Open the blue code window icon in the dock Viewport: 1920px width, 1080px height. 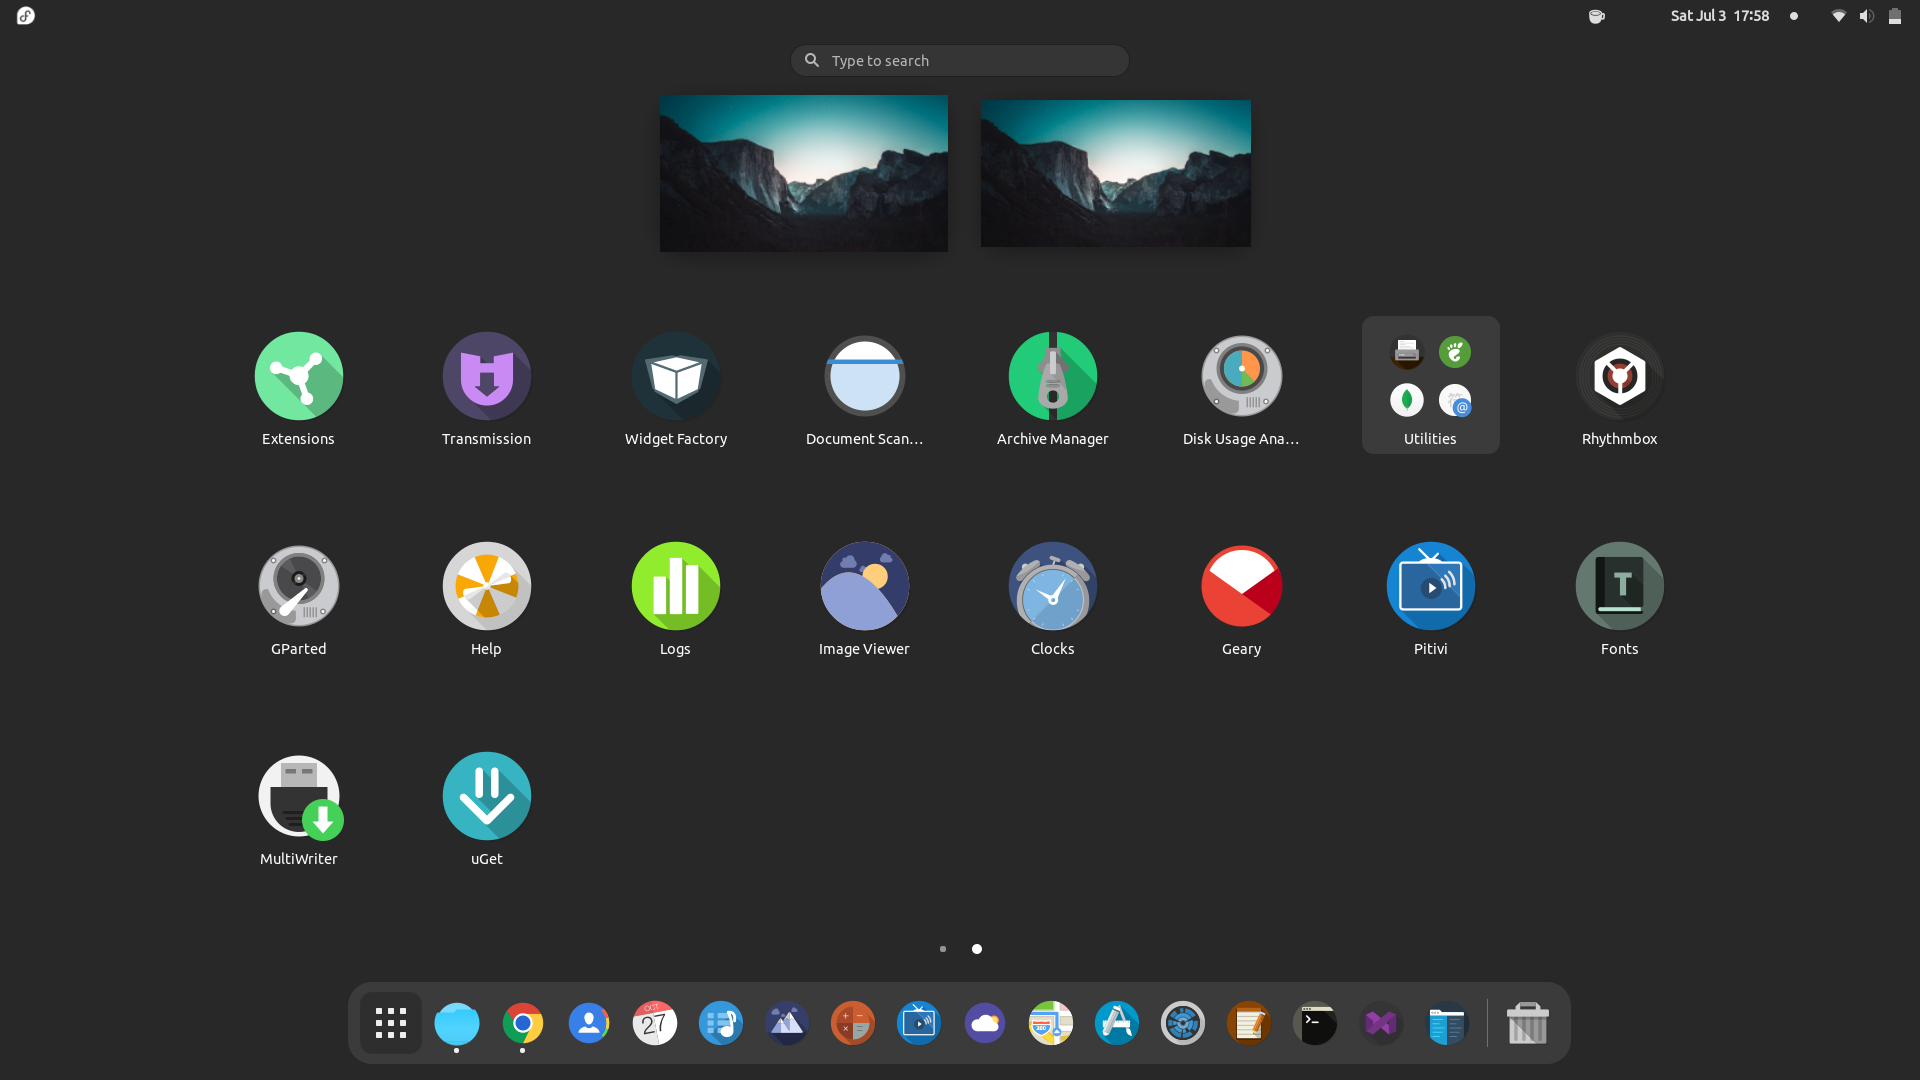(x=1447, y=1023)
